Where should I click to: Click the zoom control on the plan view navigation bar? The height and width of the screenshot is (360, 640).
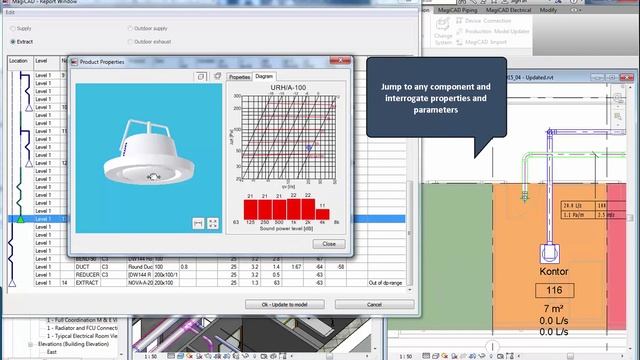(618, 117)
